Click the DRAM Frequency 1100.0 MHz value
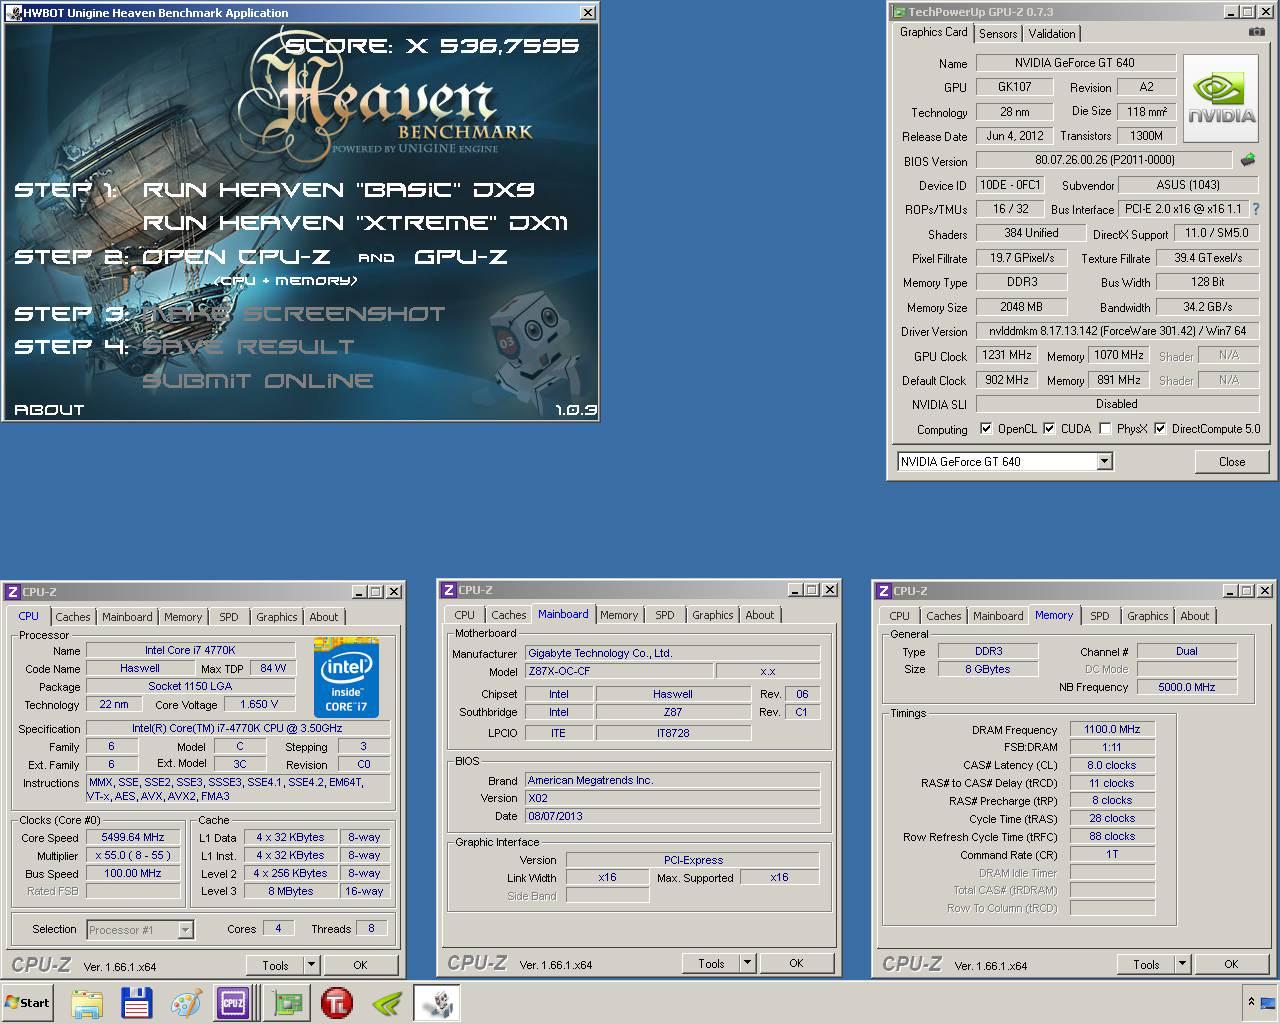Viewport: 1280px width, 1024px height. tap(1112, 729)
